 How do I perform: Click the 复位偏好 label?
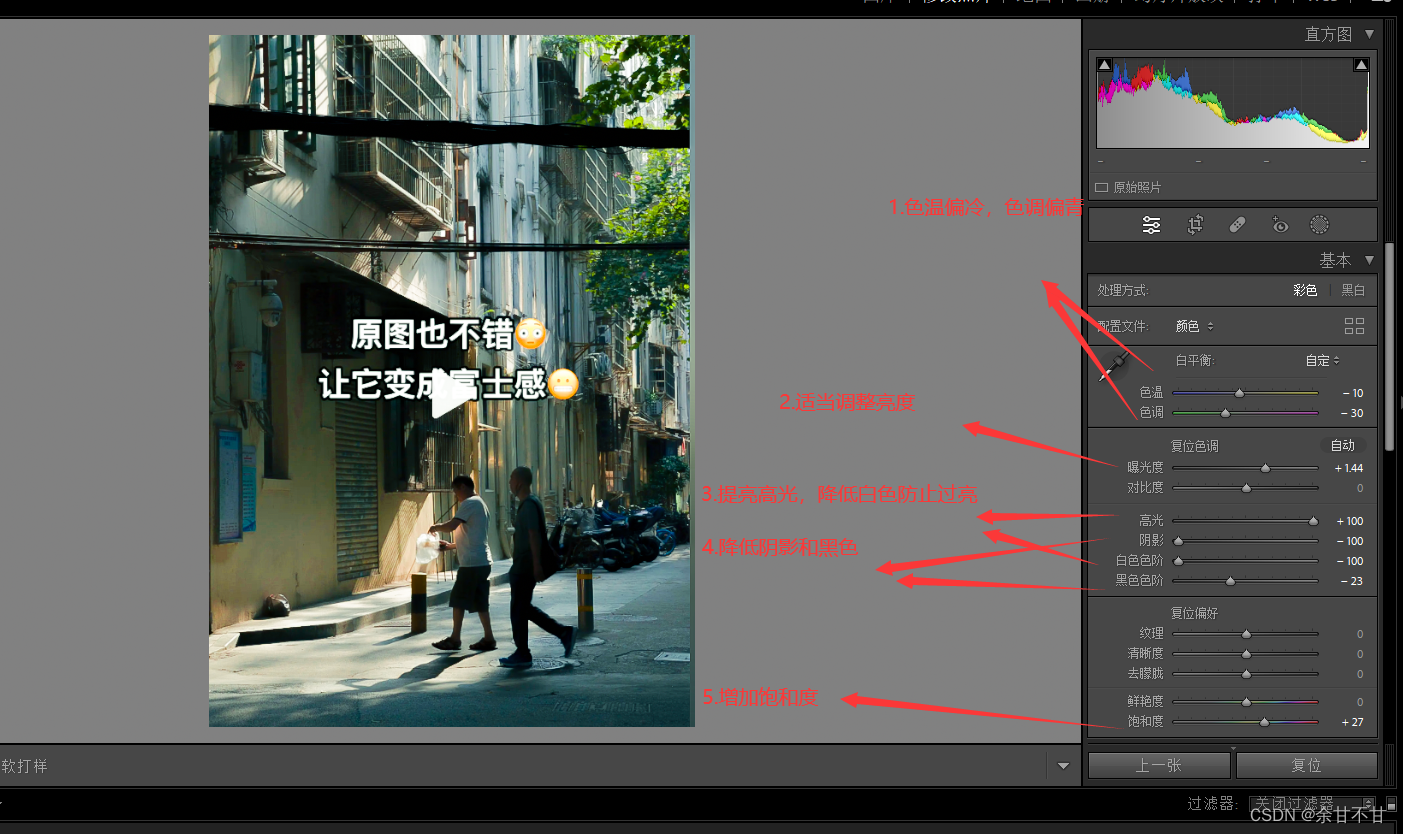[x=1195, y=613]
